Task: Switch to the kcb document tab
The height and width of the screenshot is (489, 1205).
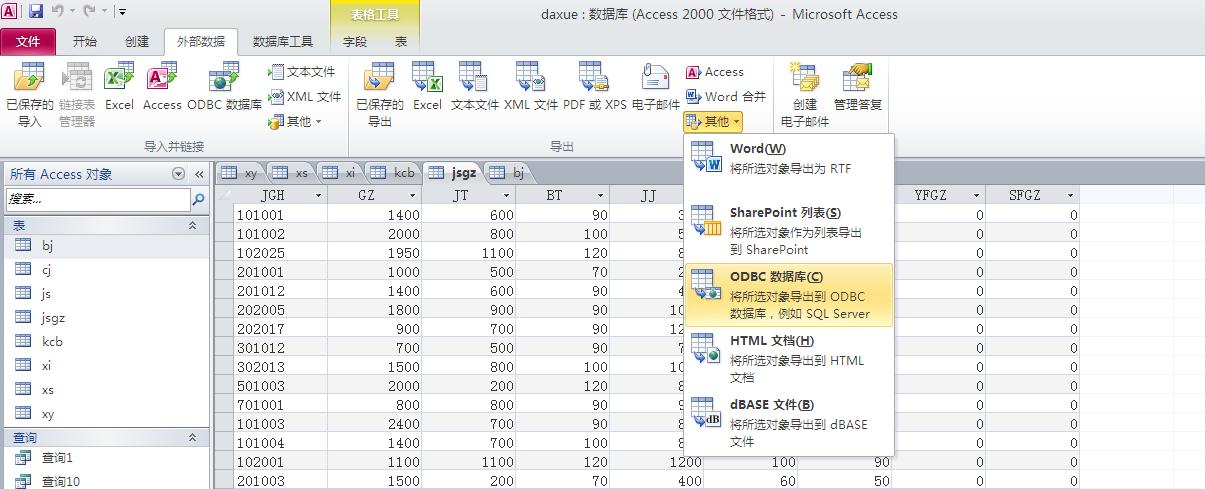Action: point(393,173)
